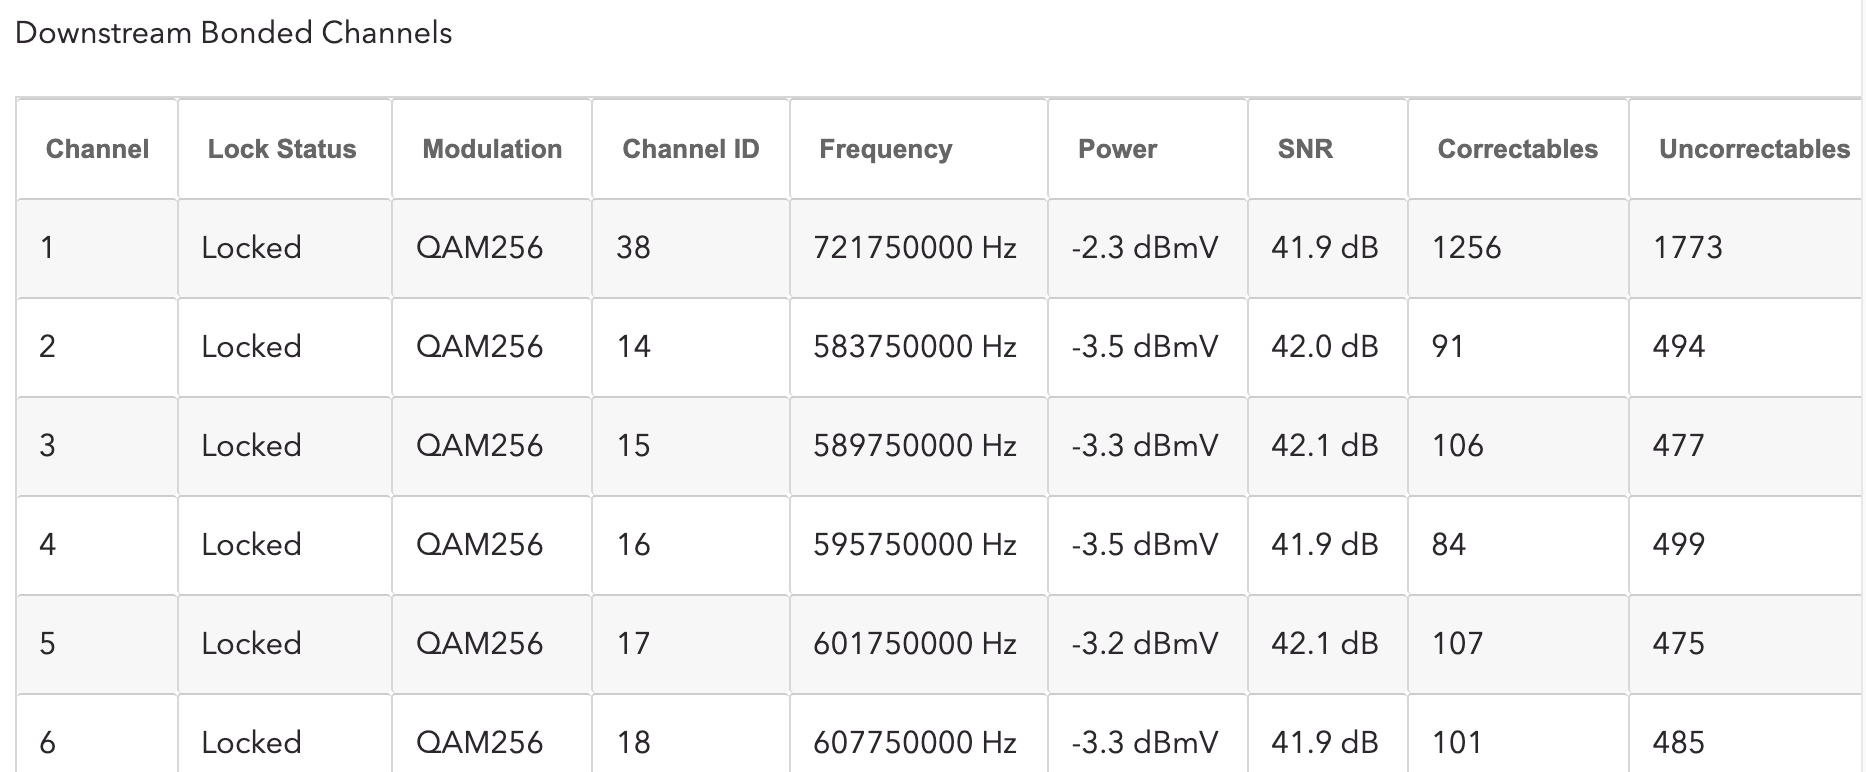
Task: Click the Modulation column header
Action: point(492,149)
